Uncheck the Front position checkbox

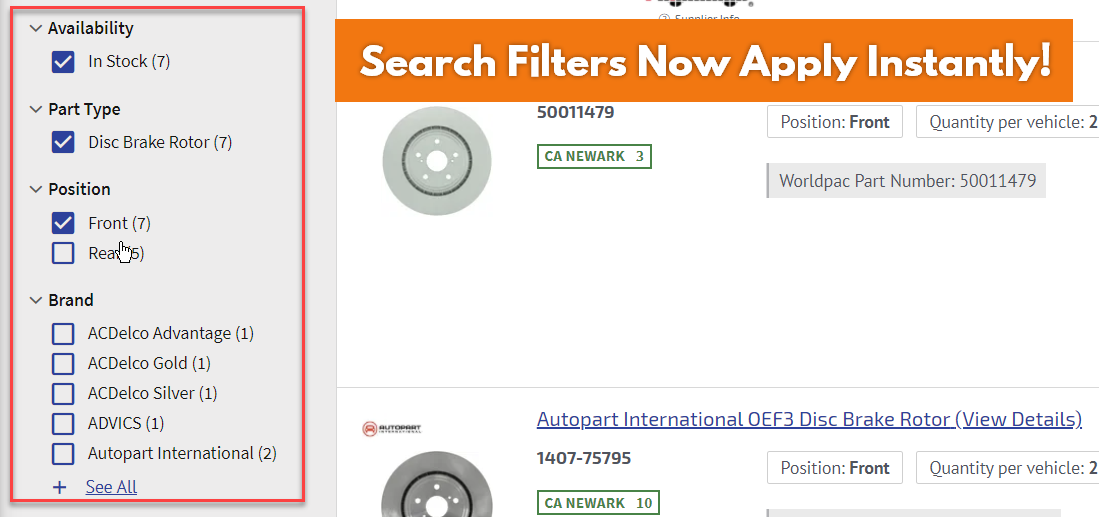click(63, 223)
